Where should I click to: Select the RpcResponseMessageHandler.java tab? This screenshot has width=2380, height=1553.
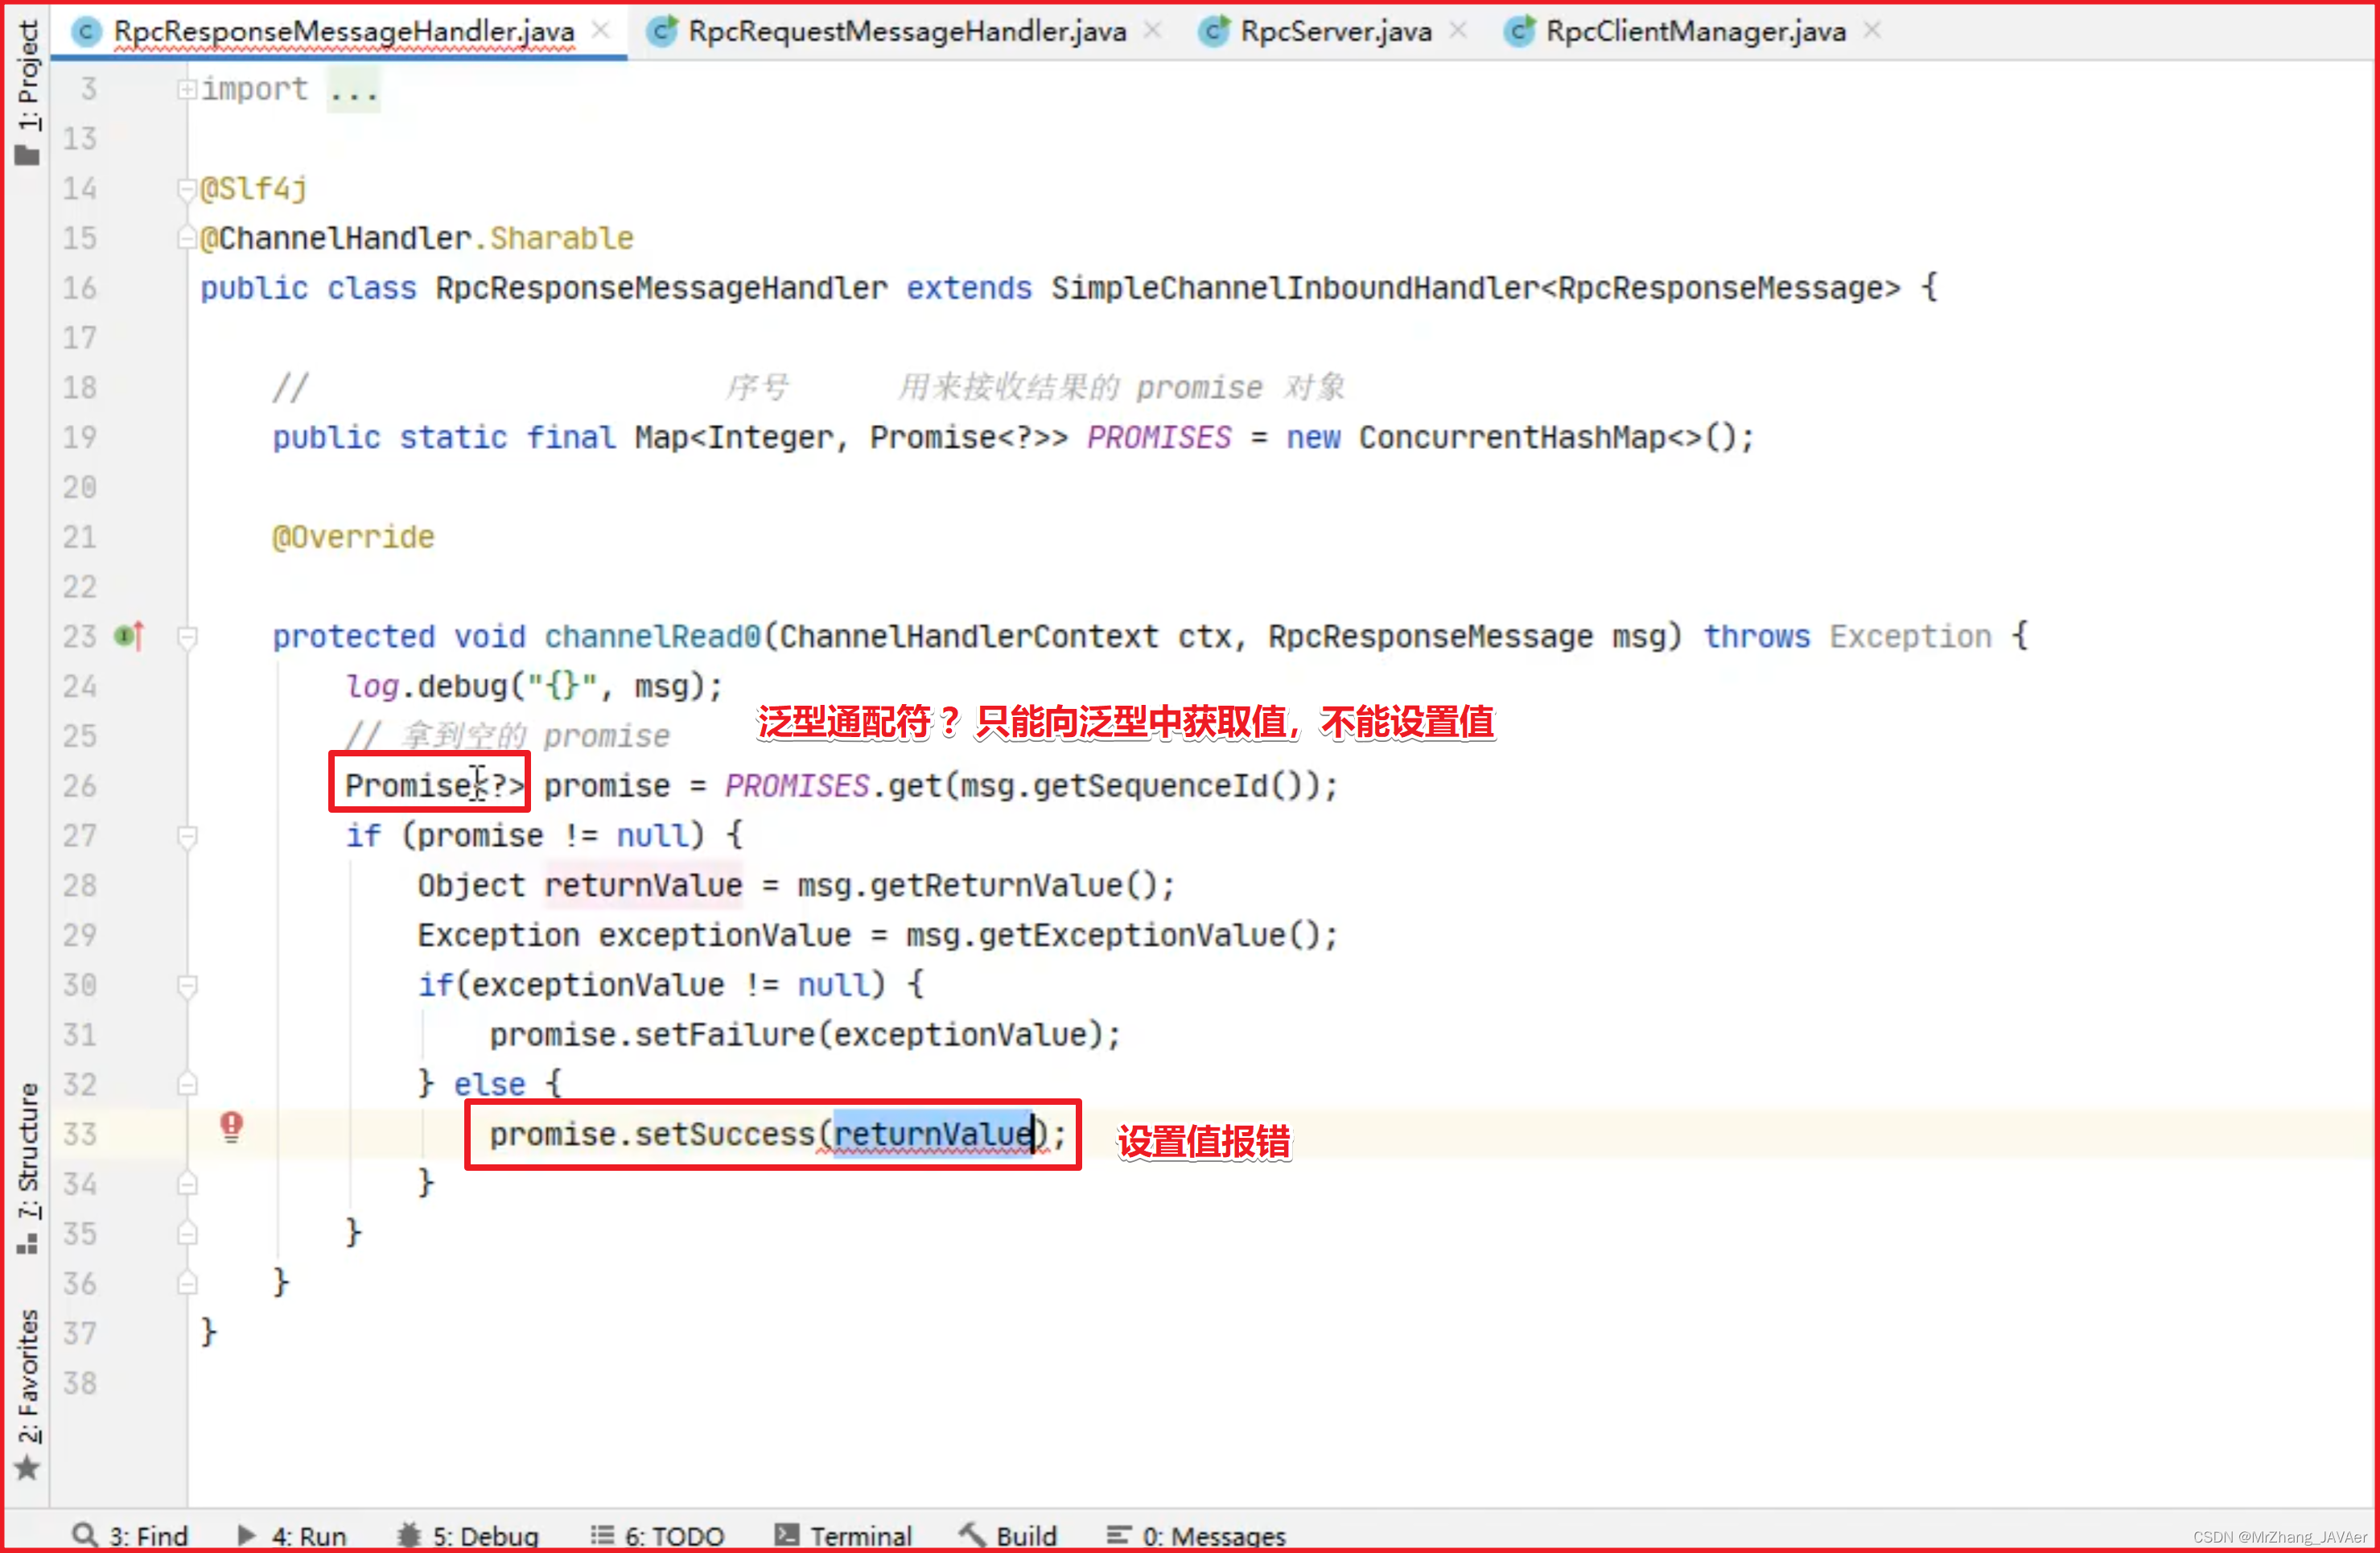click(x=343, y=31)
